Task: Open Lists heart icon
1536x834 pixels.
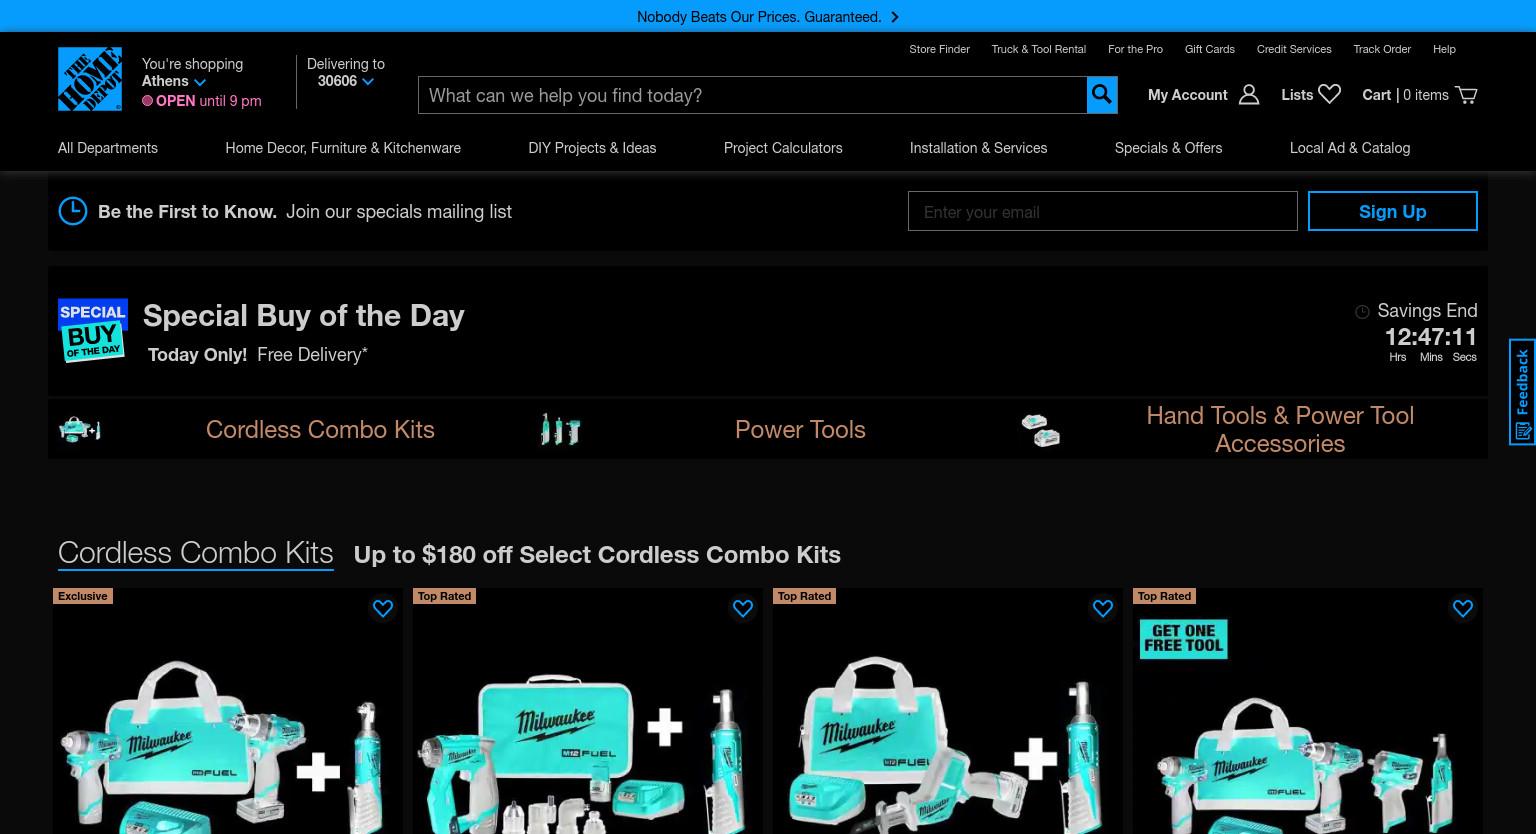Action: point(1329,94)
